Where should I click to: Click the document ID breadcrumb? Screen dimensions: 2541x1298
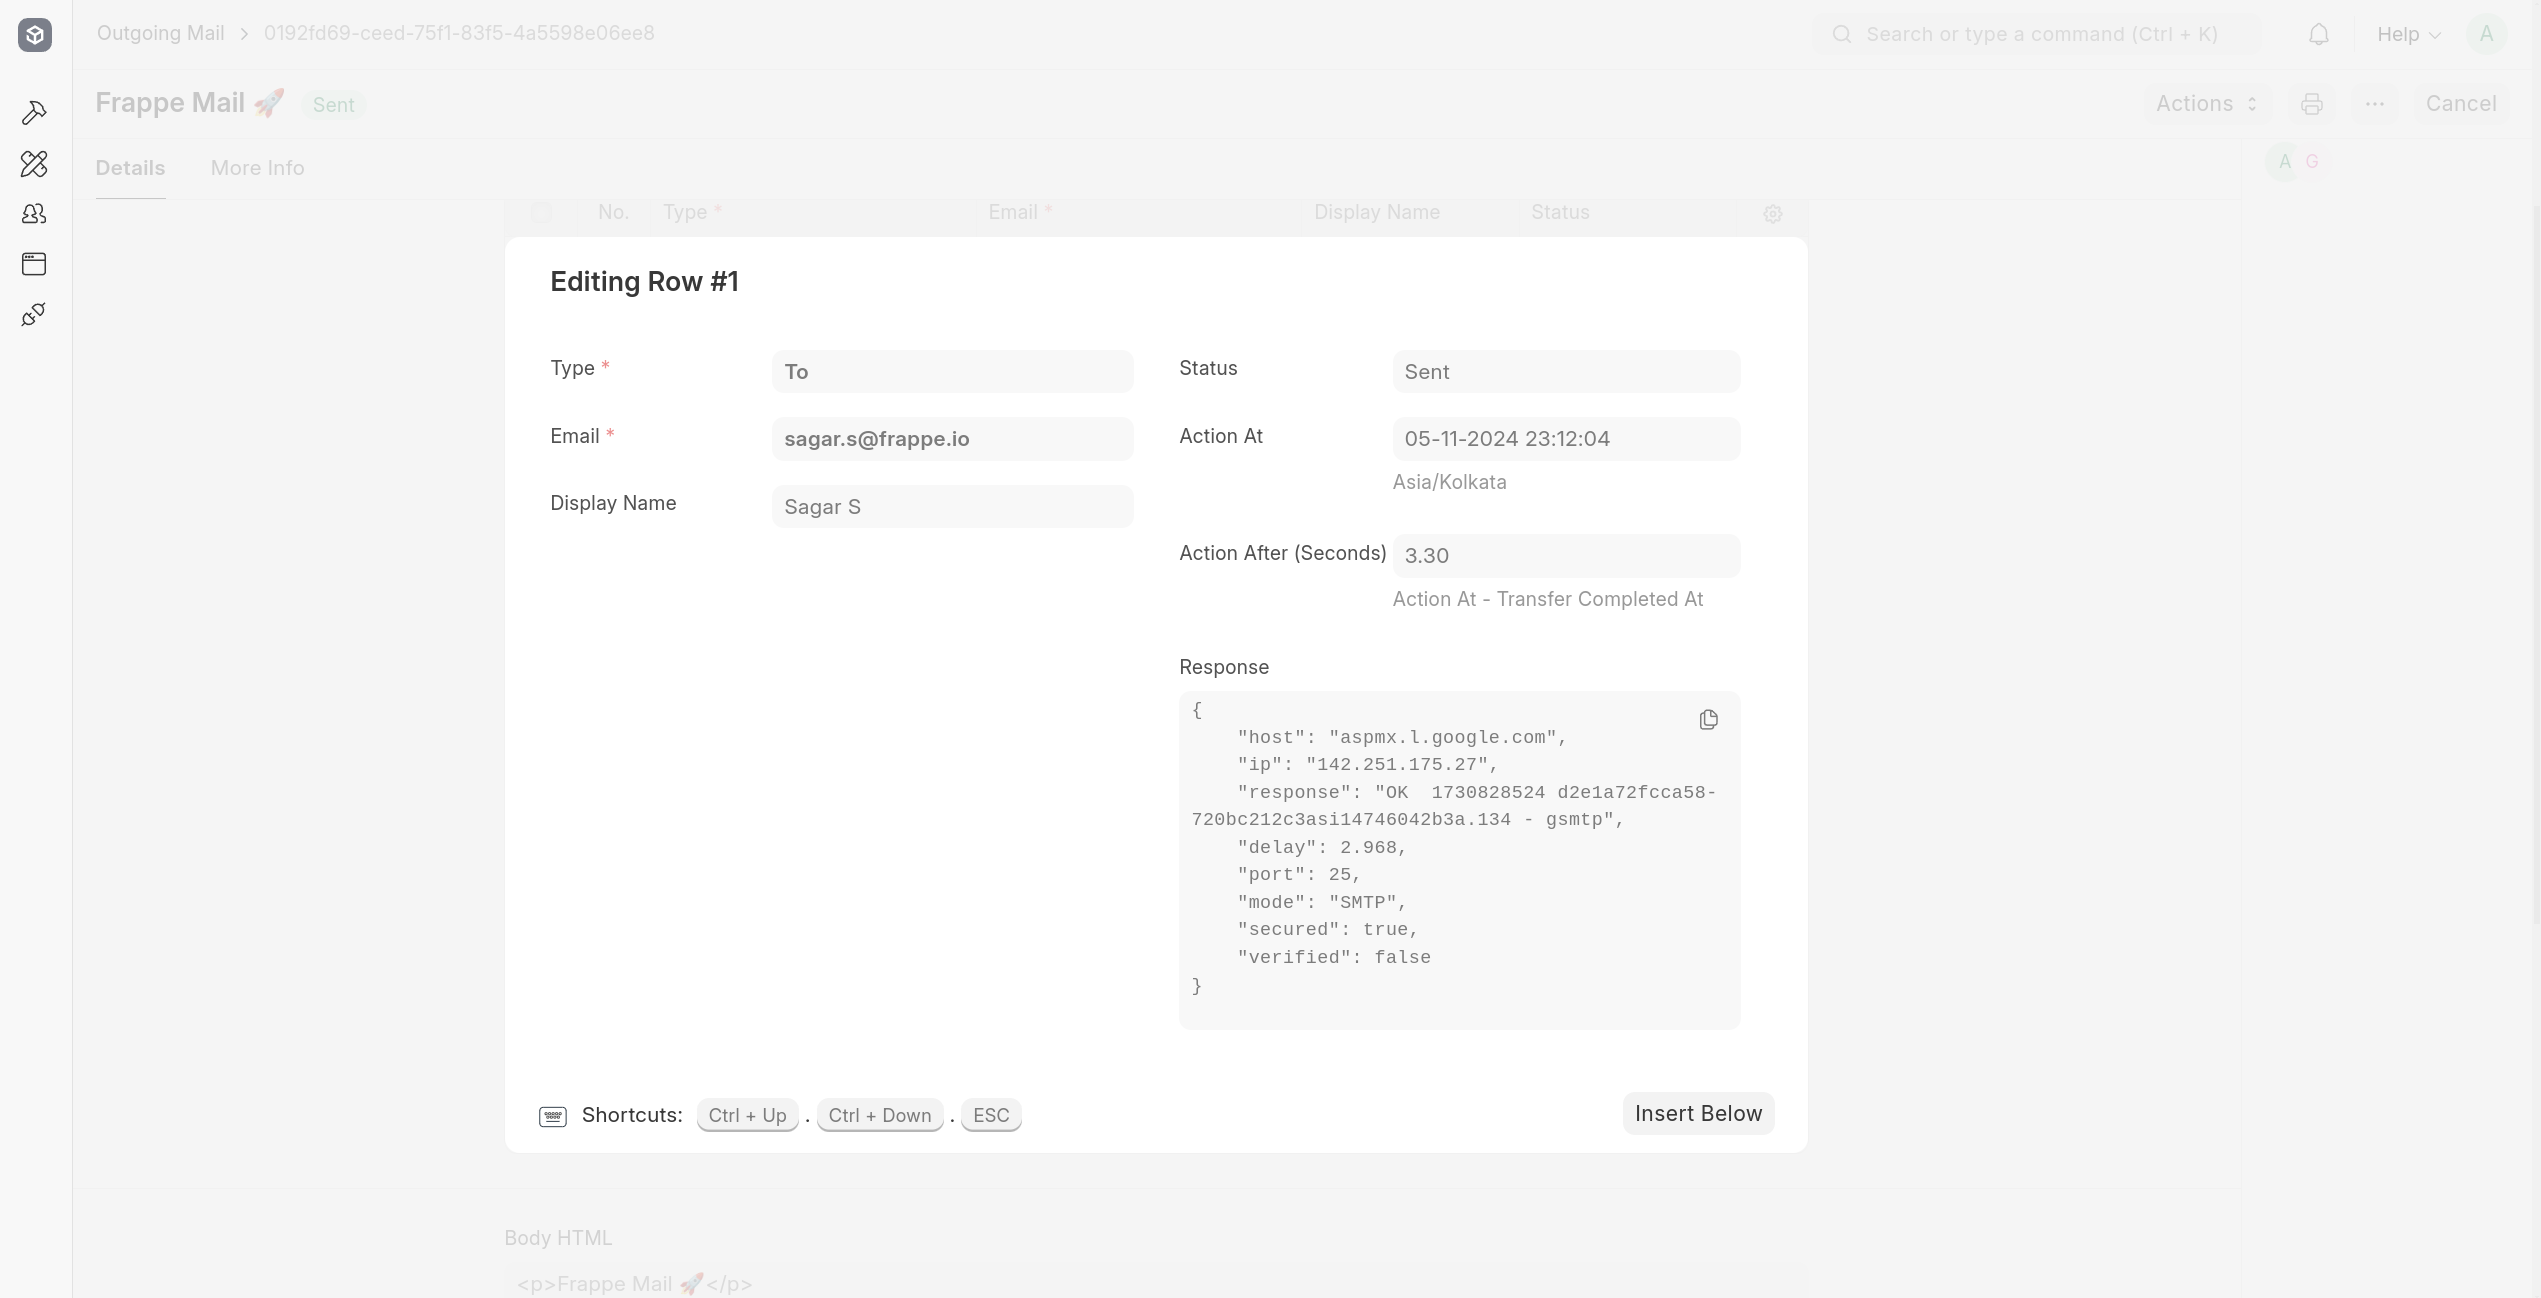pos(459,33)
